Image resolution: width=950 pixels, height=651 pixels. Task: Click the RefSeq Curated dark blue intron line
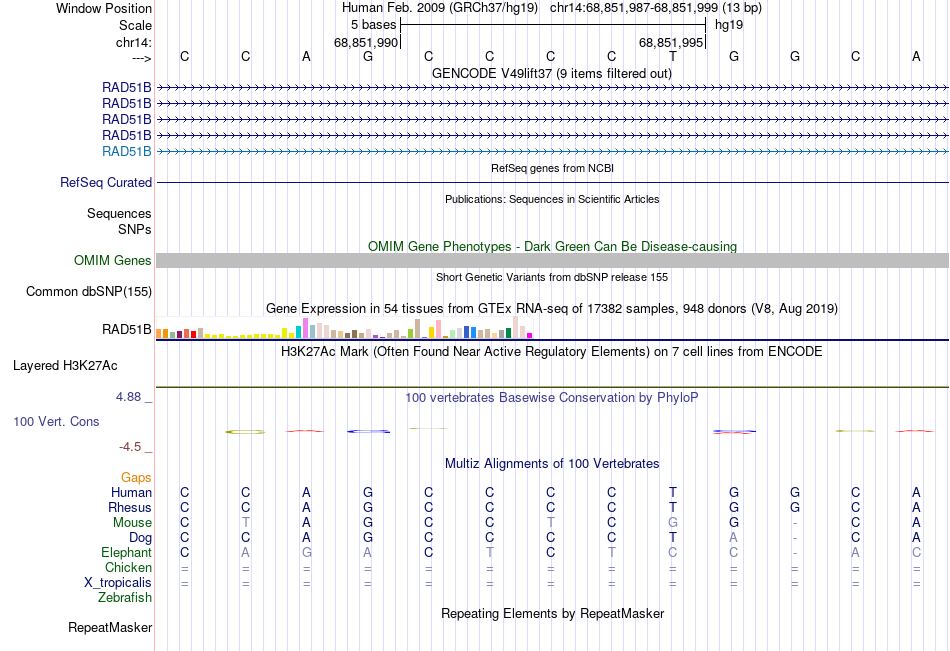pos(552,182)
